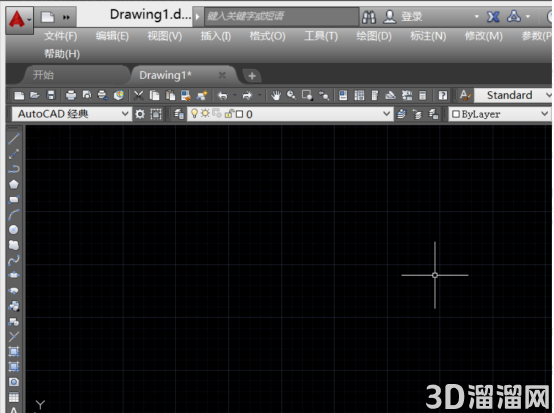Viewport: 554px width, 413px height.
Task: Expand the quick access toolbar overflow arrows
Action: (x=66, y=17)
